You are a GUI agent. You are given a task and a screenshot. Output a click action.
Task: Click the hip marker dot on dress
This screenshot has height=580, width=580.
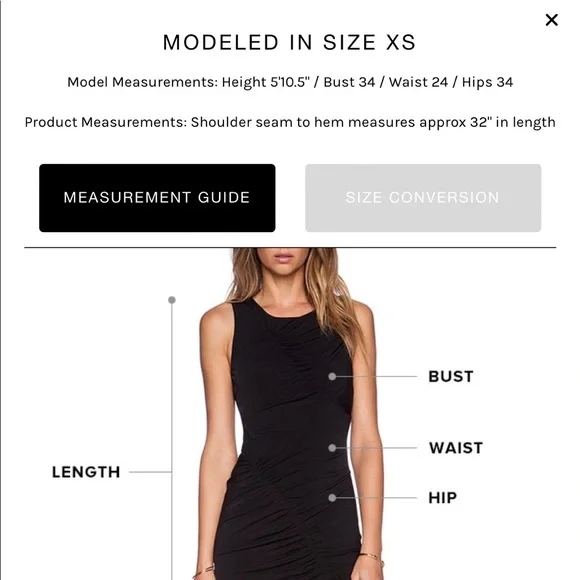(x=332, y=498)
